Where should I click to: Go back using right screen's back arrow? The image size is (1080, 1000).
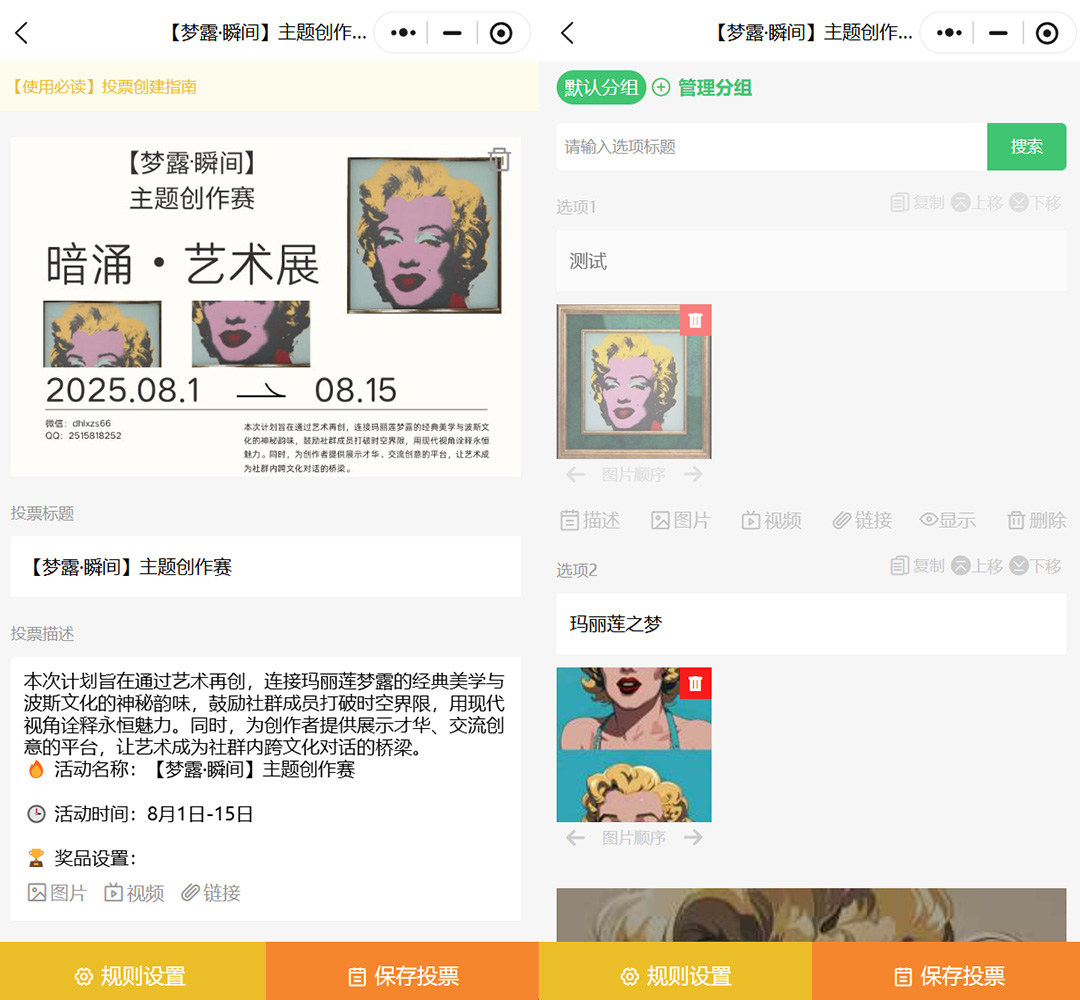point(567,32)
